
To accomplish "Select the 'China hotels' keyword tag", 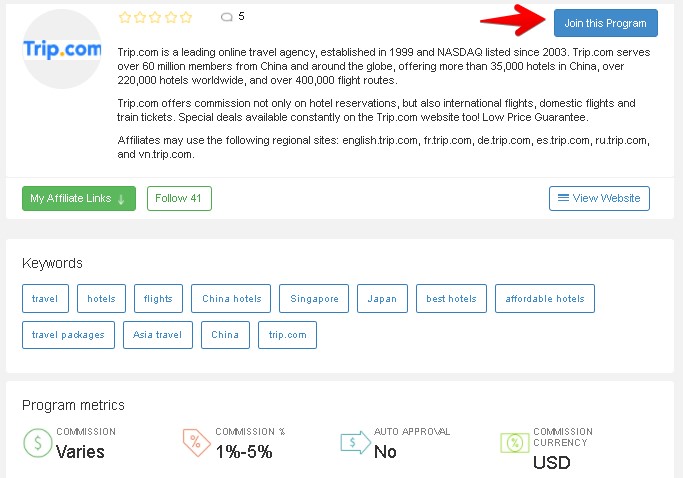I will (231, 298).
